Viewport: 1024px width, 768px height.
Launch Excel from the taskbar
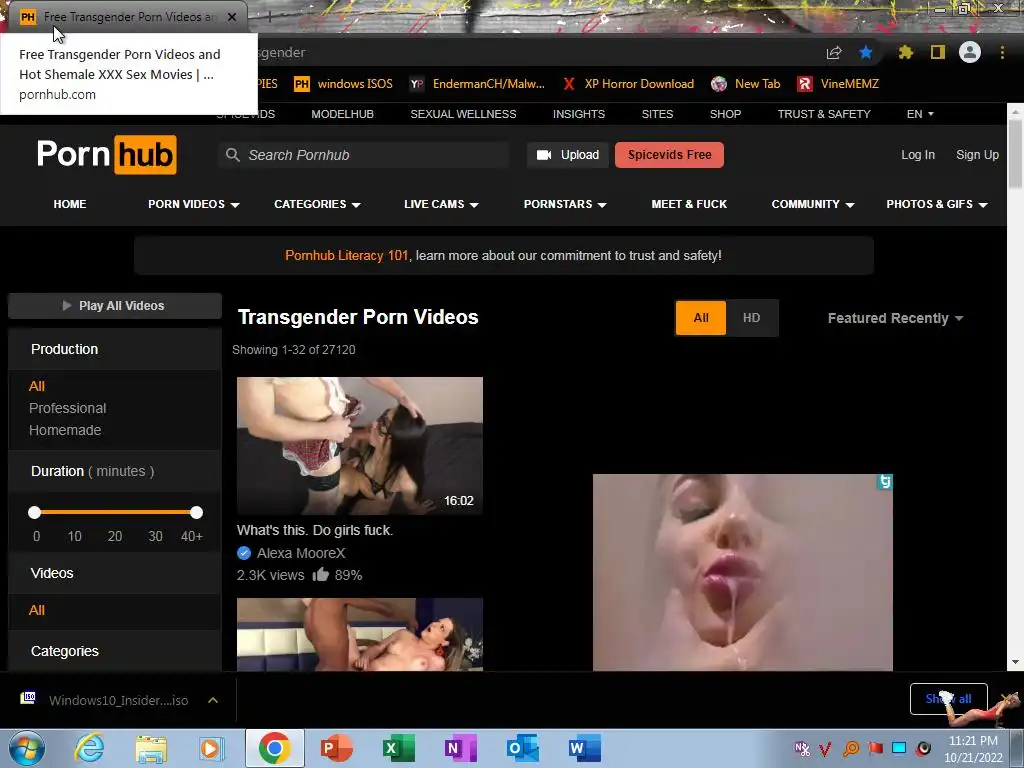[398, 748]
